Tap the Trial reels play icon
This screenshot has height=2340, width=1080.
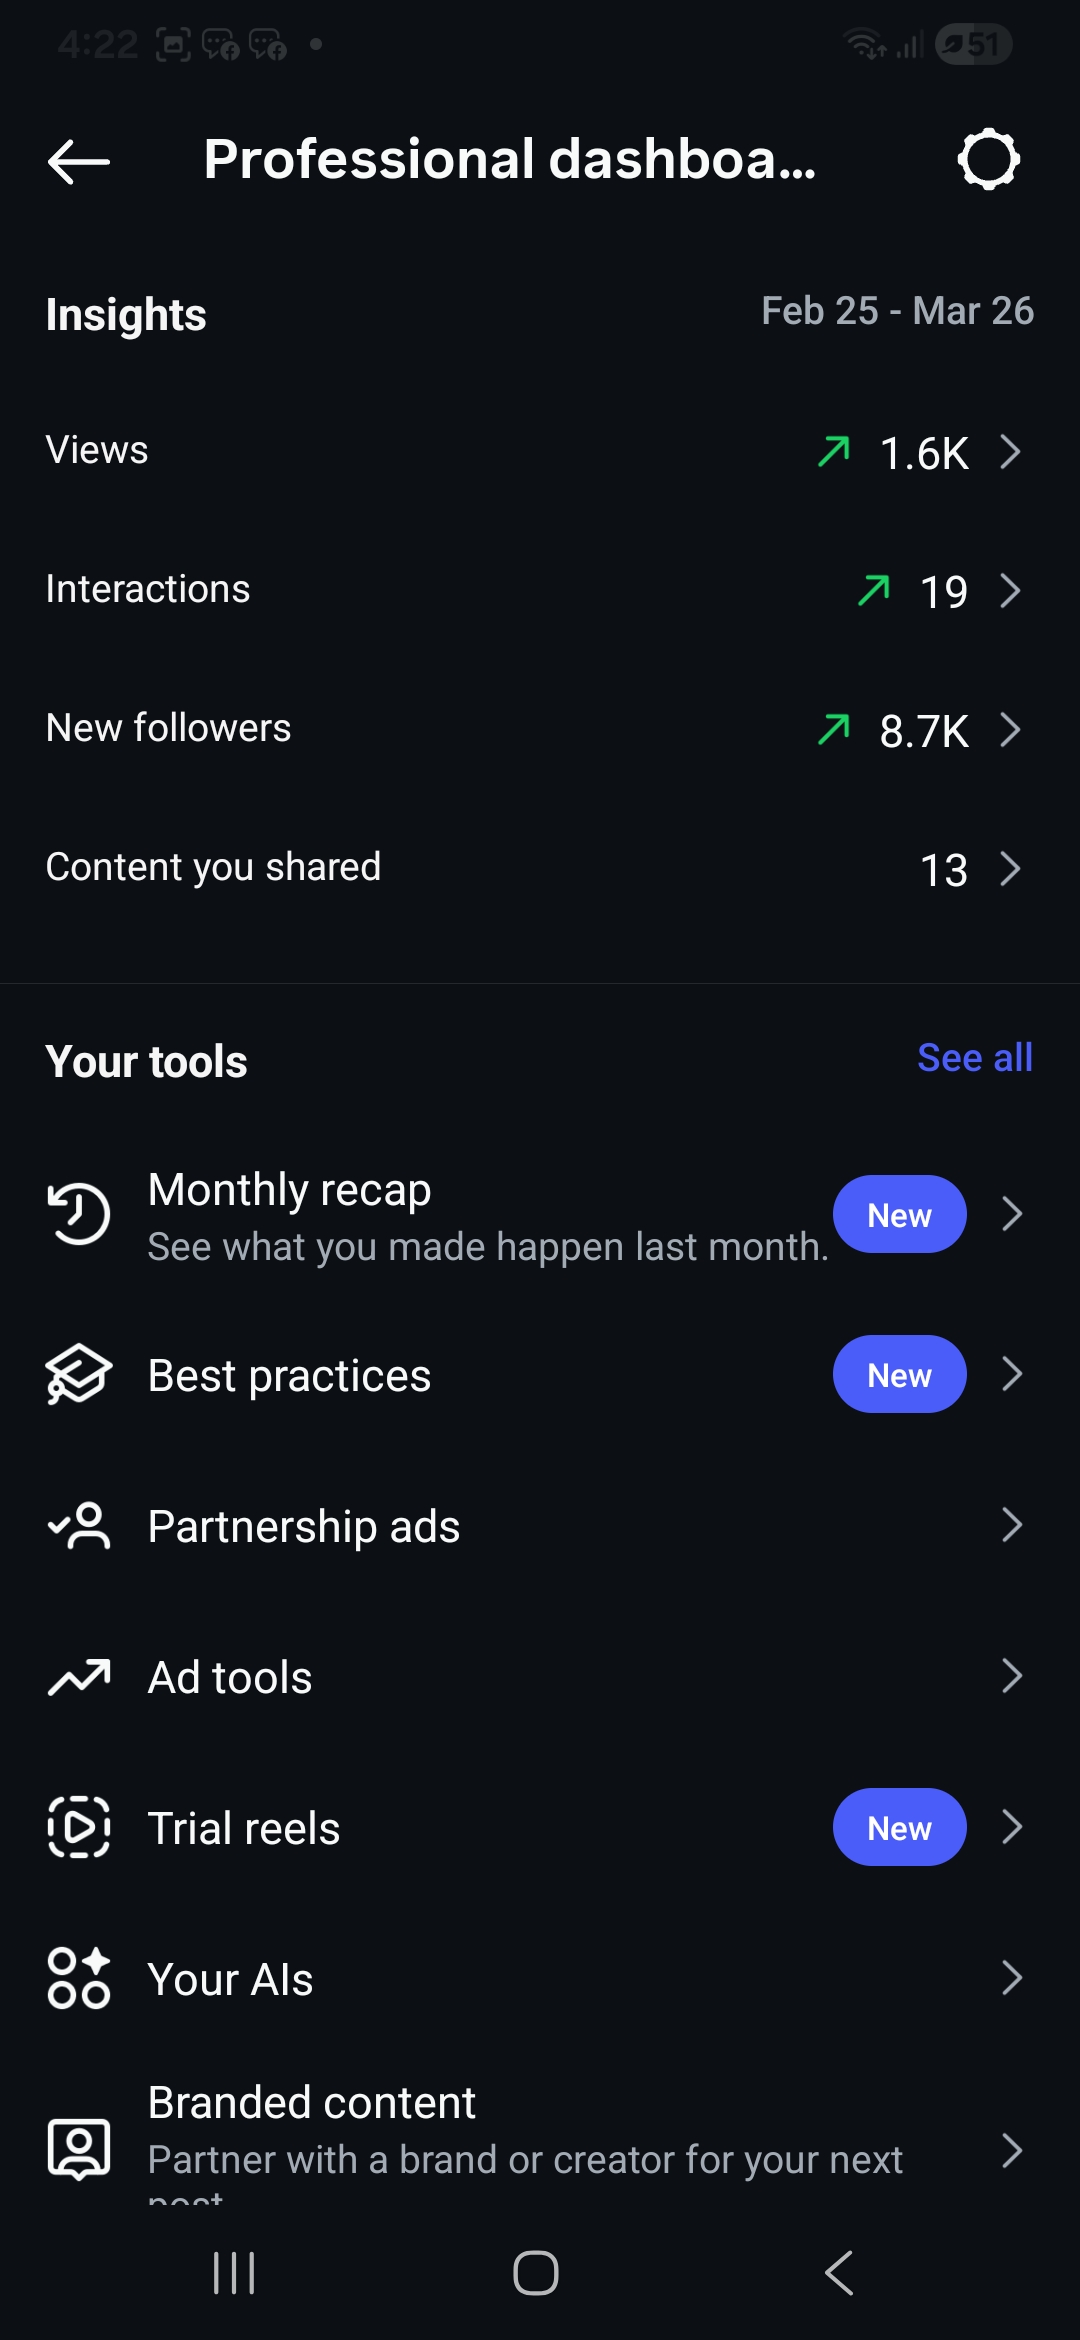click(x=79, y=1827)
